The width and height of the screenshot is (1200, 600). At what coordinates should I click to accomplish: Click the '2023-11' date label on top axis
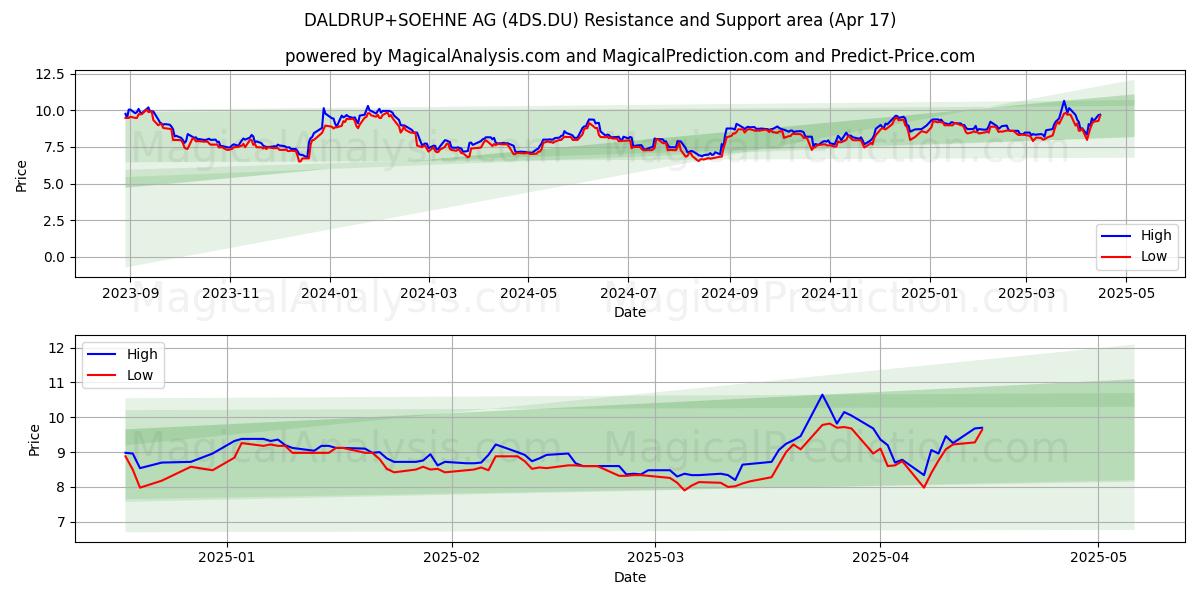pos(230,294)
